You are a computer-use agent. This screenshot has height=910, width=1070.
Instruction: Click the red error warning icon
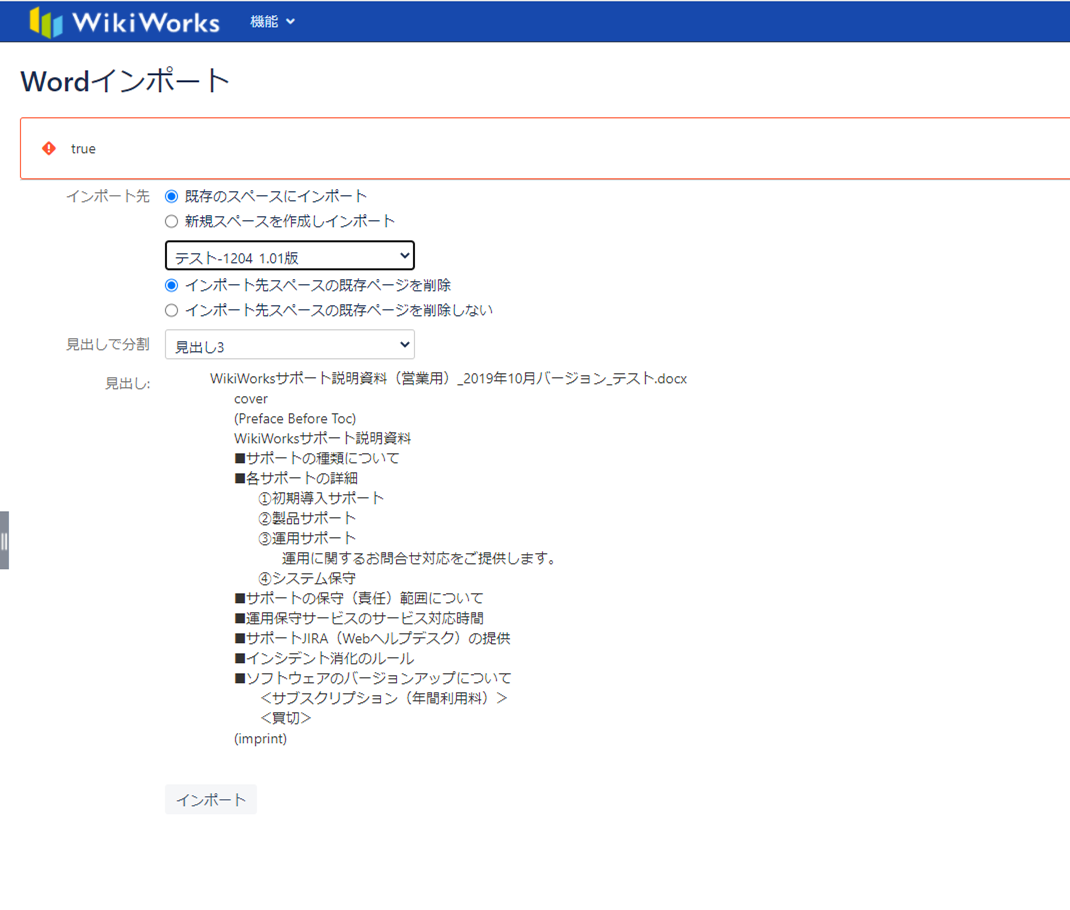49,149
